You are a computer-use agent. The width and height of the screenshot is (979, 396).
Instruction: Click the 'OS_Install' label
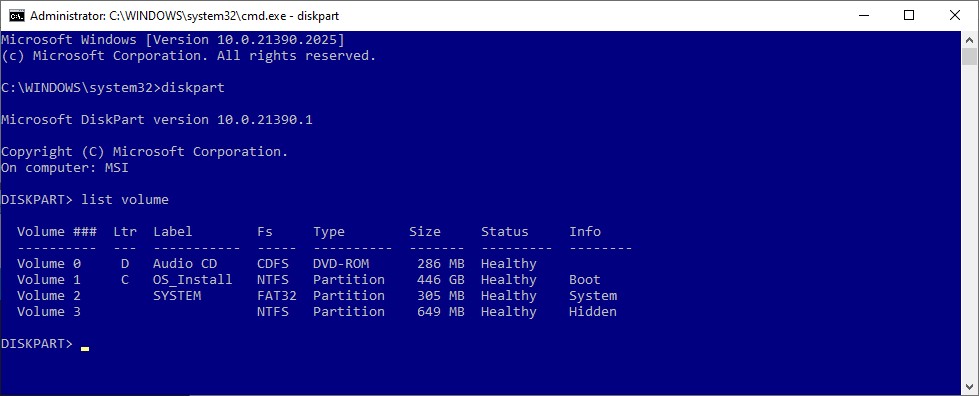193,280
